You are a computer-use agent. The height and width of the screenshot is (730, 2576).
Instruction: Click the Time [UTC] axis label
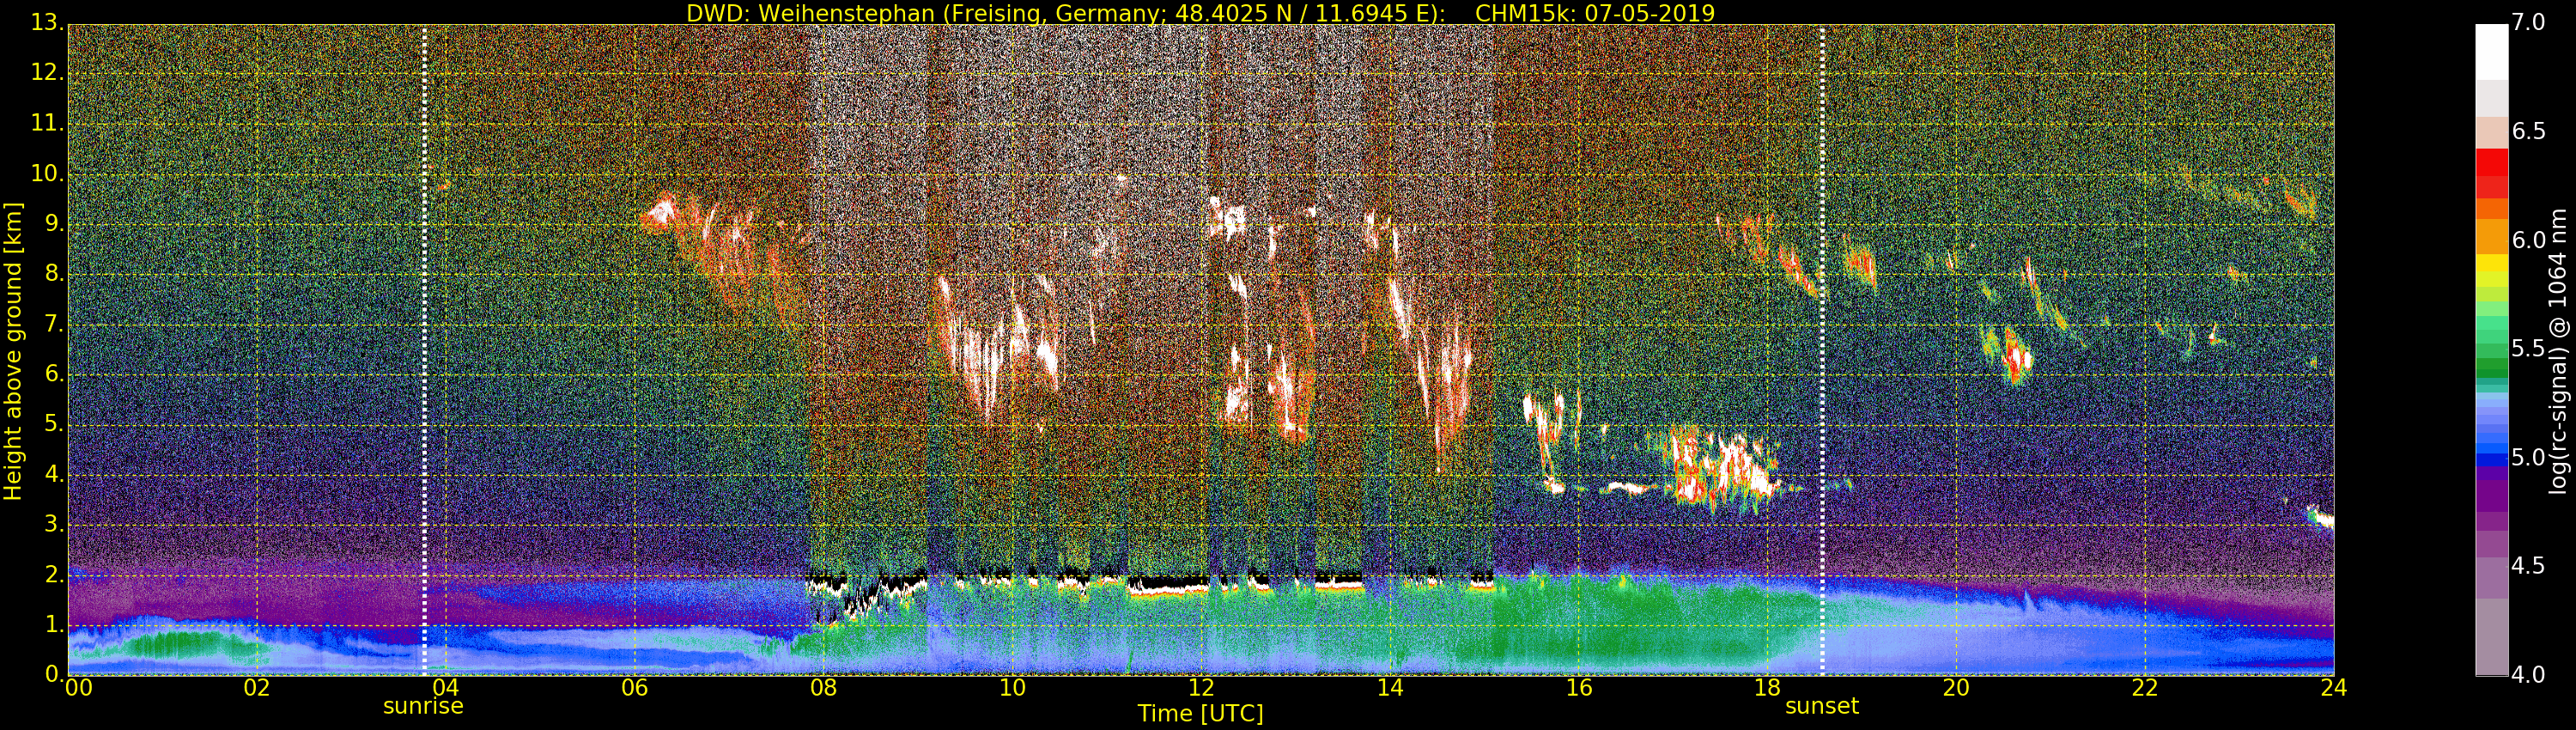1200,714
